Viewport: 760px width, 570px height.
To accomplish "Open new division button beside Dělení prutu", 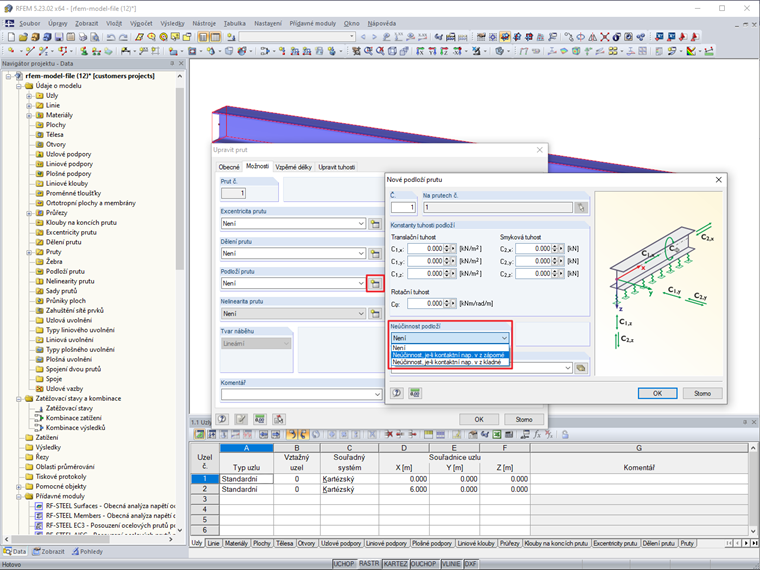I will coord(375,253).
